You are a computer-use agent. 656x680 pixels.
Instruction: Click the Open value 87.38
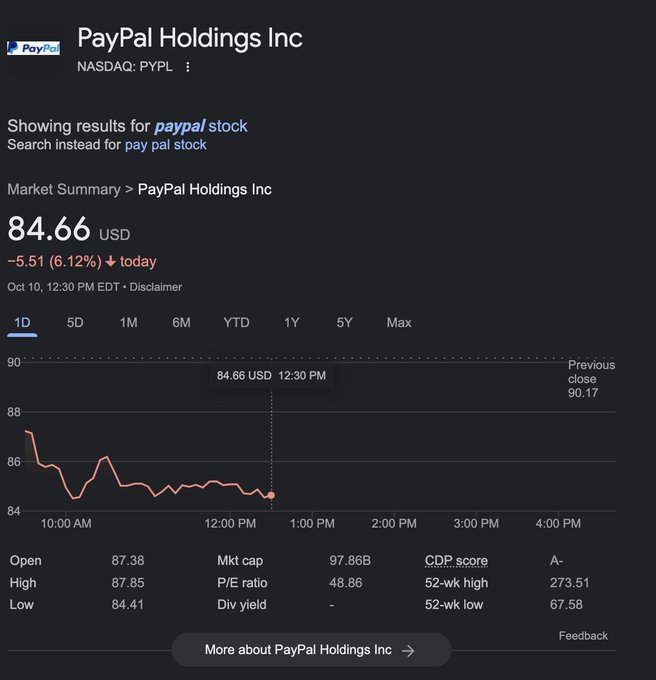pyautogui.click(x=127, y=561)
